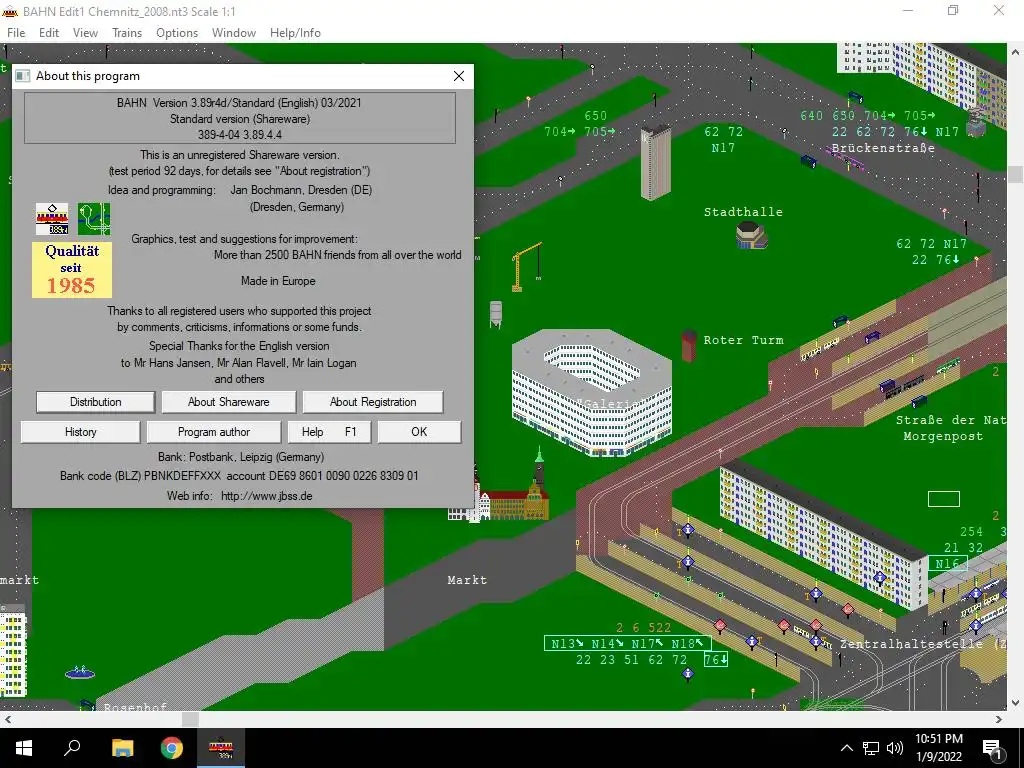Click the Web info URL www.jbss.de

pyautogui.click(x=266, y=496)
